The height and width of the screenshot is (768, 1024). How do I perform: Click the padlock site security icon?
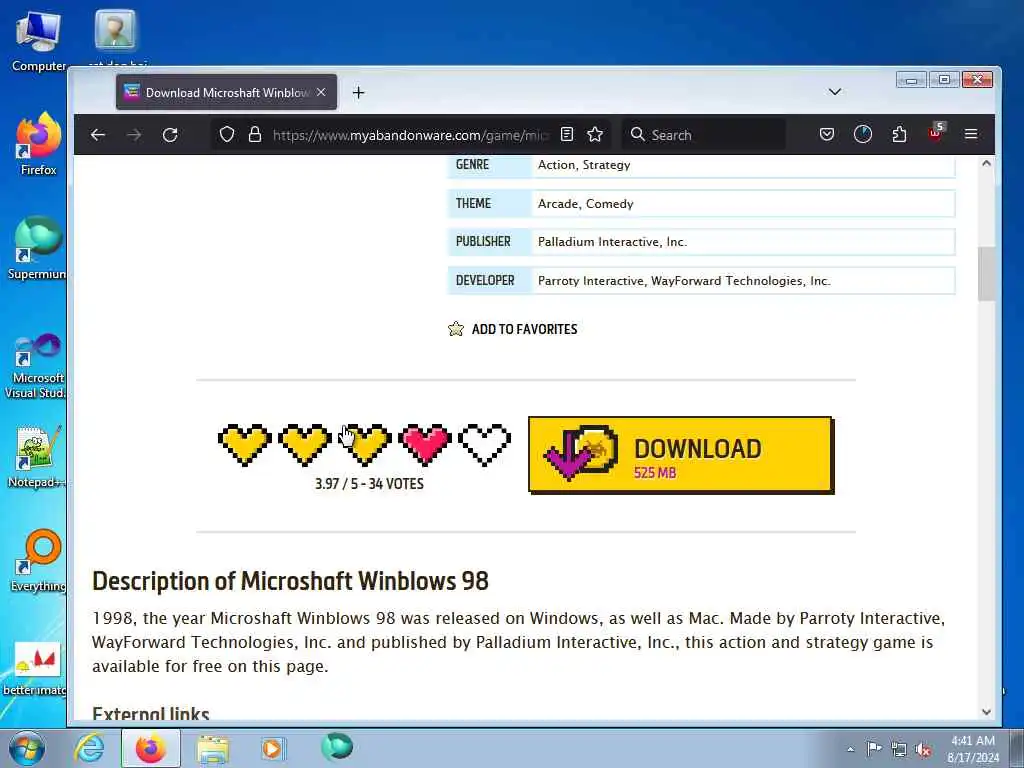tap(255, 135)
